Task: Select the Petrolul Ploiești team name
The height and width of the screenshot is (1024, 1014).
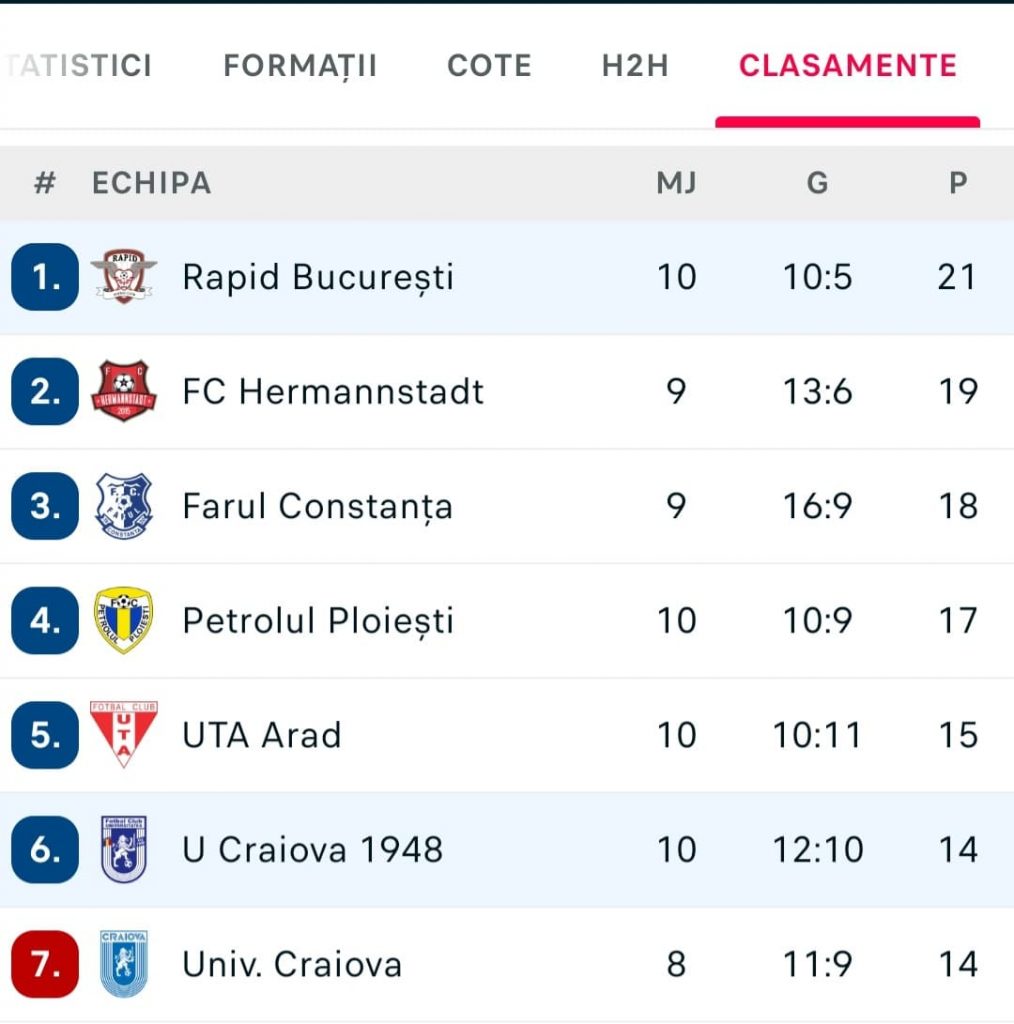Action: tap(318, 620)
